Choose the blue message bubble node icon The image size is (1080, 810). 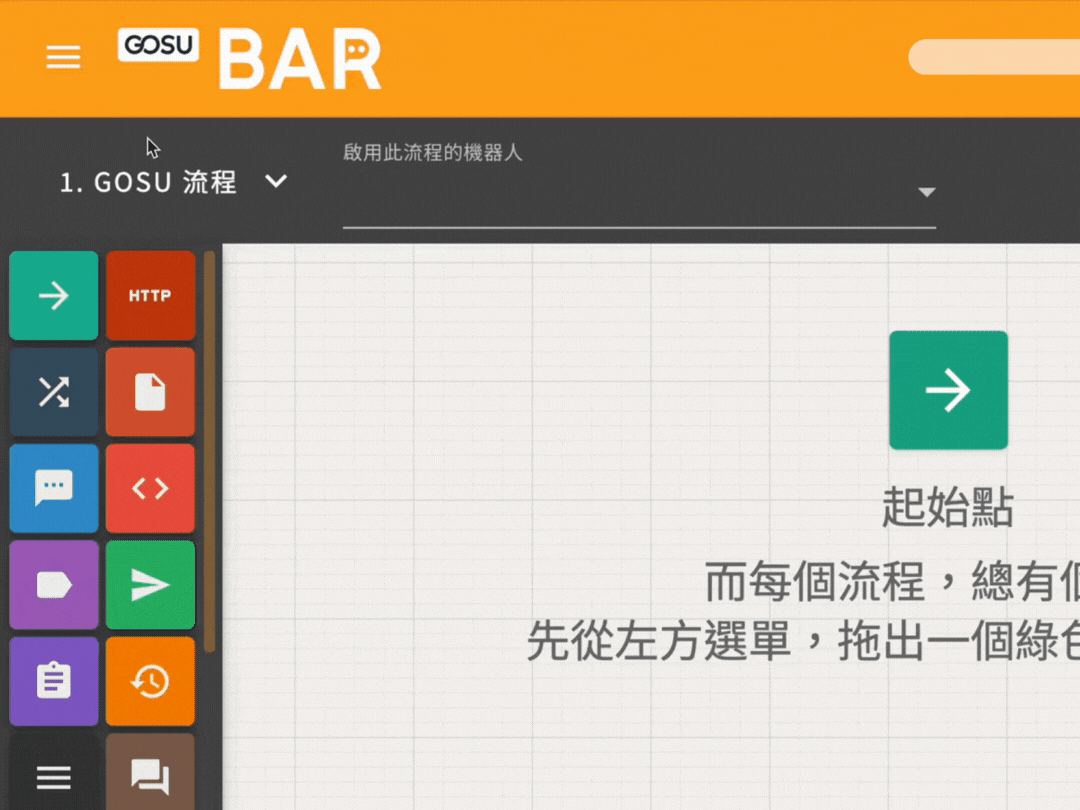pos(53,488)
